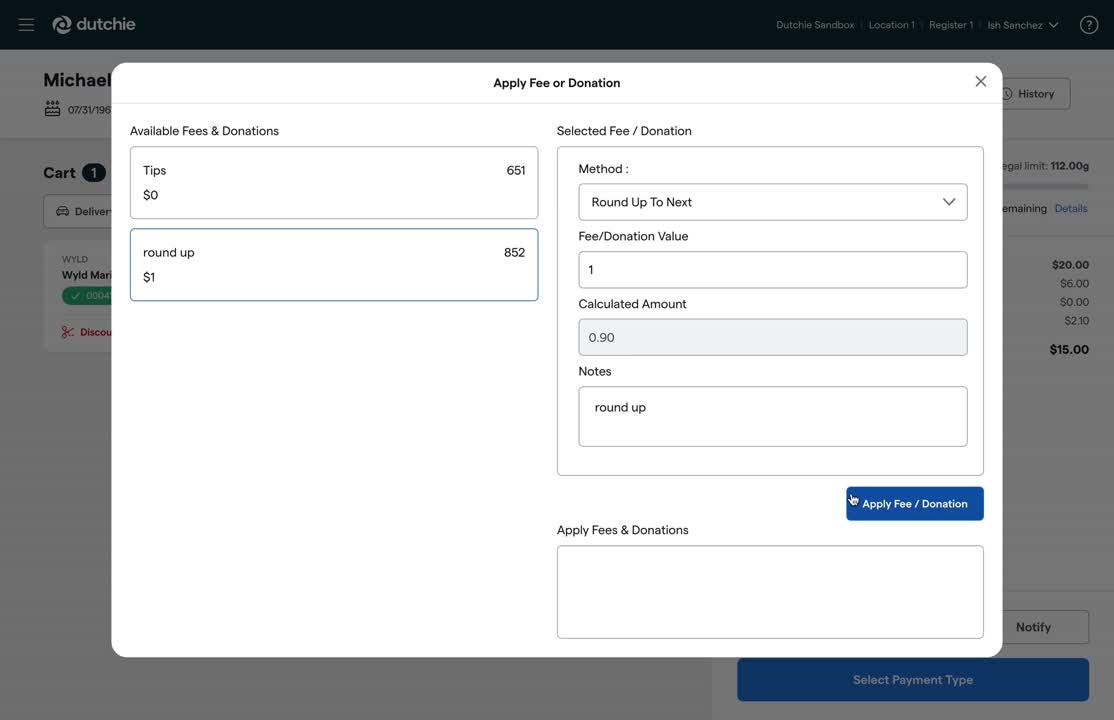Click the discount scissors icon
Image resolution: width=1114 pixels, height=720 pixels.
click(68, 332)
